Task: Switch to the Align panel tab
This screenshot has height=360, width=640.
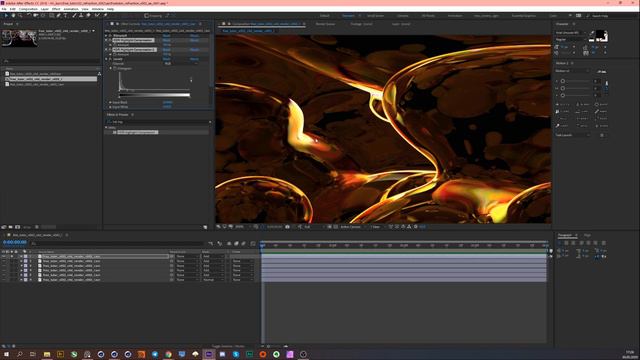Action: click(x=587, y=236)
